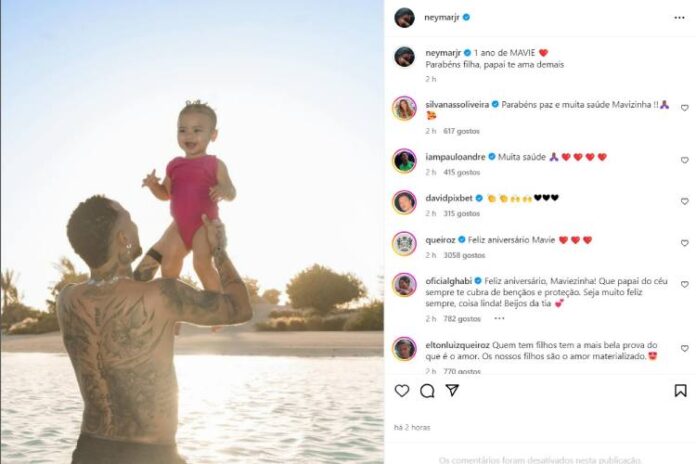Like iampauloandre's comment
The image size is (696, 464).
(684, 160)
